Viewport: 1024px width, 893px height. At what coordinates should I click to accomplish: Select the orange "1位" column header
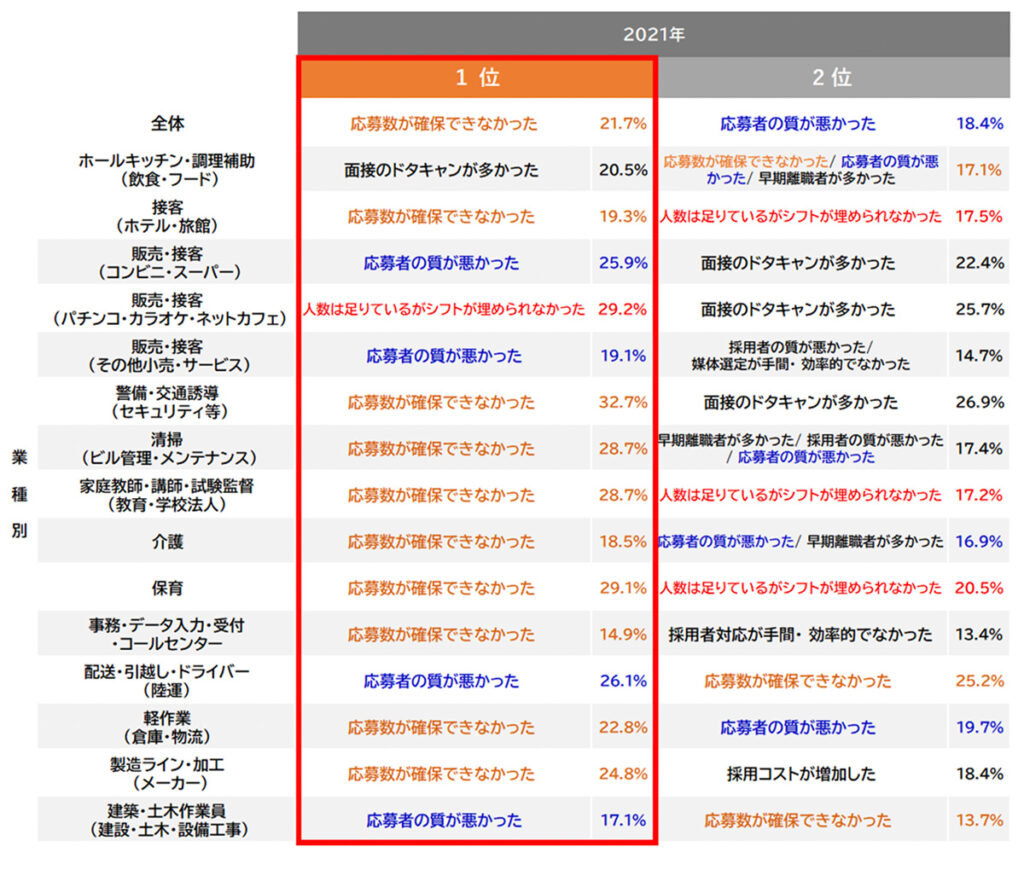477,77
